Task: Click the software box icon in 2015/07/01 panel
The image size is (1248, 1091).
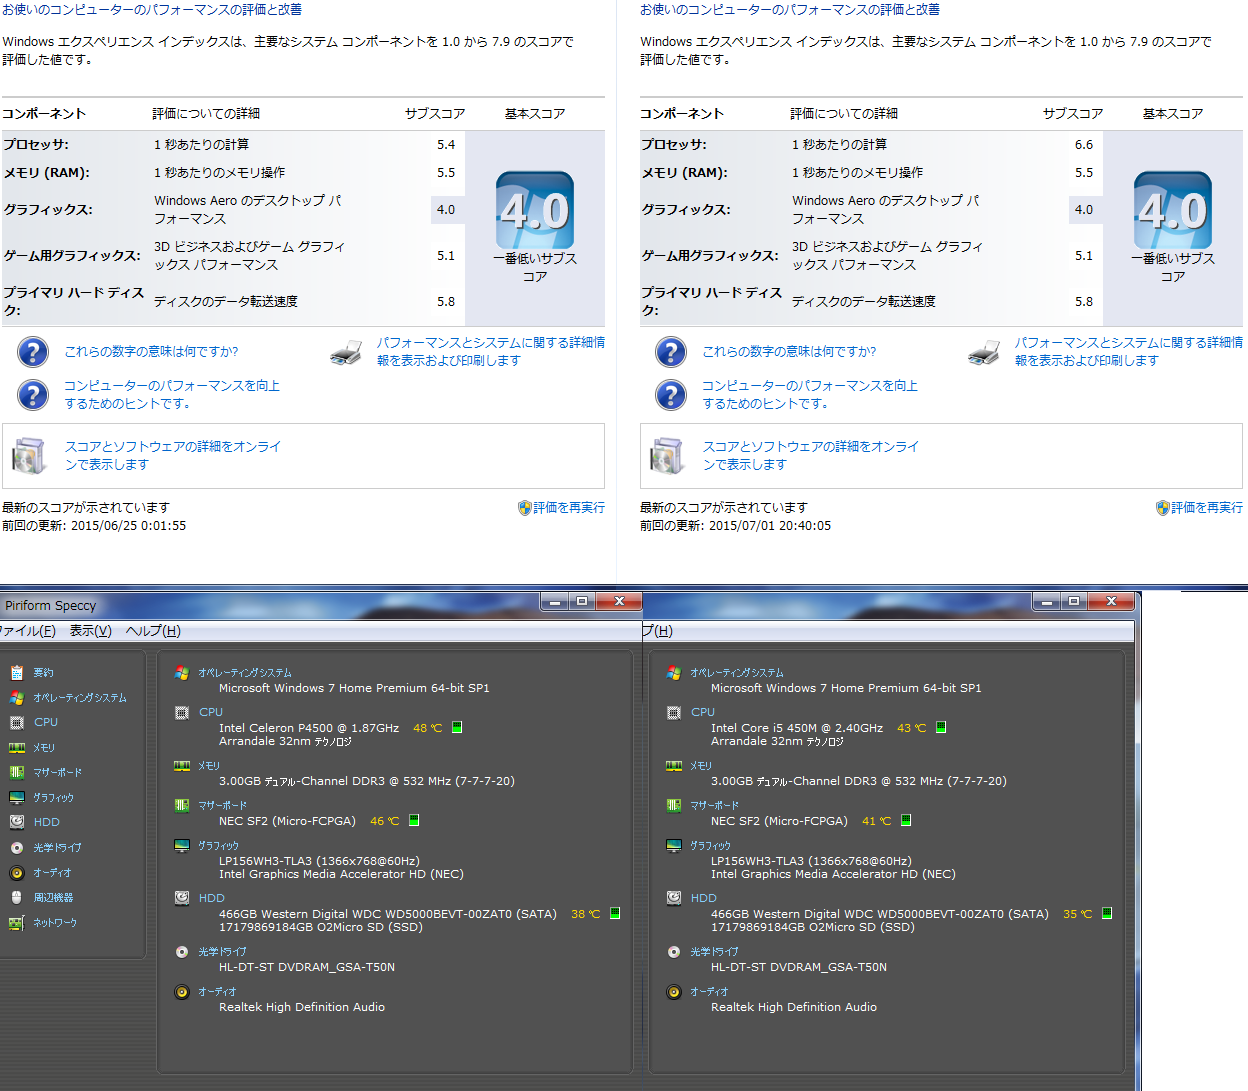Action: coord(667,456)
